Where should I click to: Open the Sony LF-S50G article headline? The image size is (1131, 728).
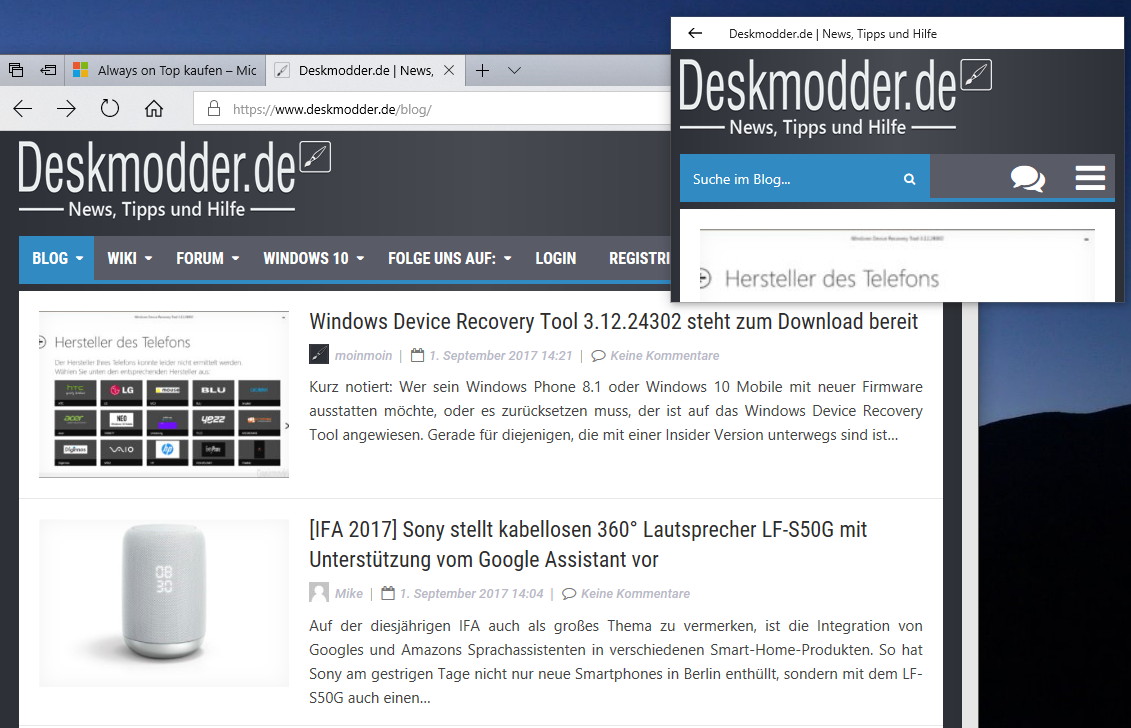point(588,544)
